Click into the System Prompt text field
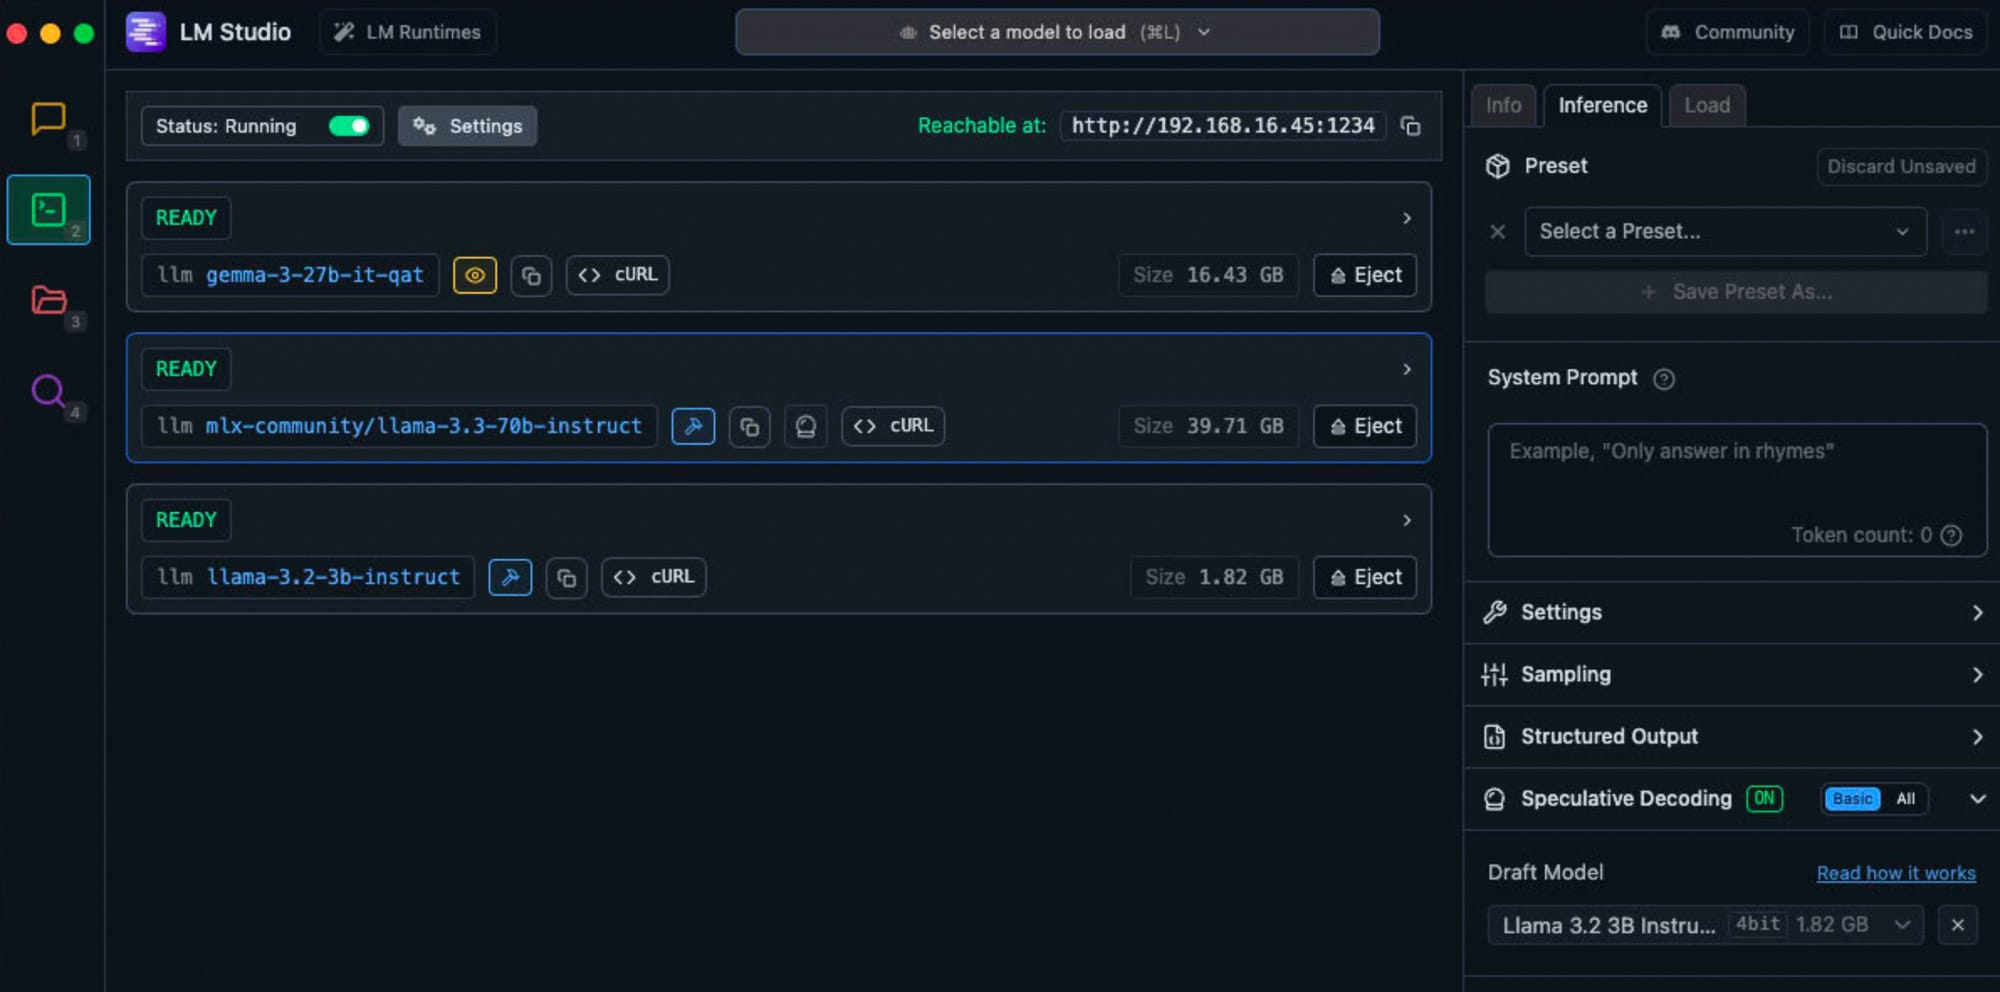This screenshot has height=992, width=2000. point(1737,490)
